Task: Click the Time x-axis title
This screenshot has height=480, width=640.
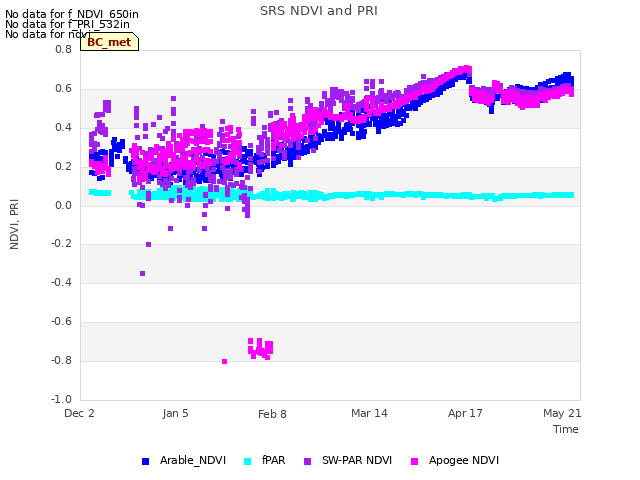Action: [x=566, y=429]
